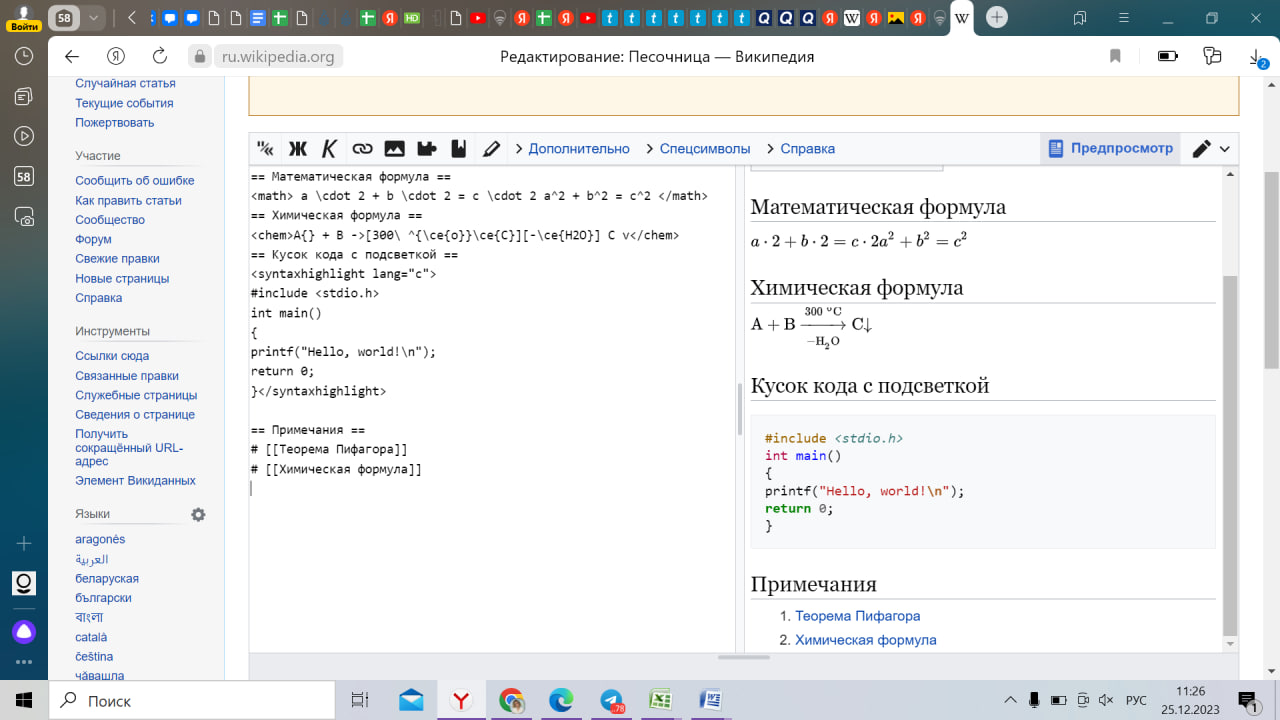Open Task View on the taskbar
1280x720 pixels.
[x=361, y=700]
